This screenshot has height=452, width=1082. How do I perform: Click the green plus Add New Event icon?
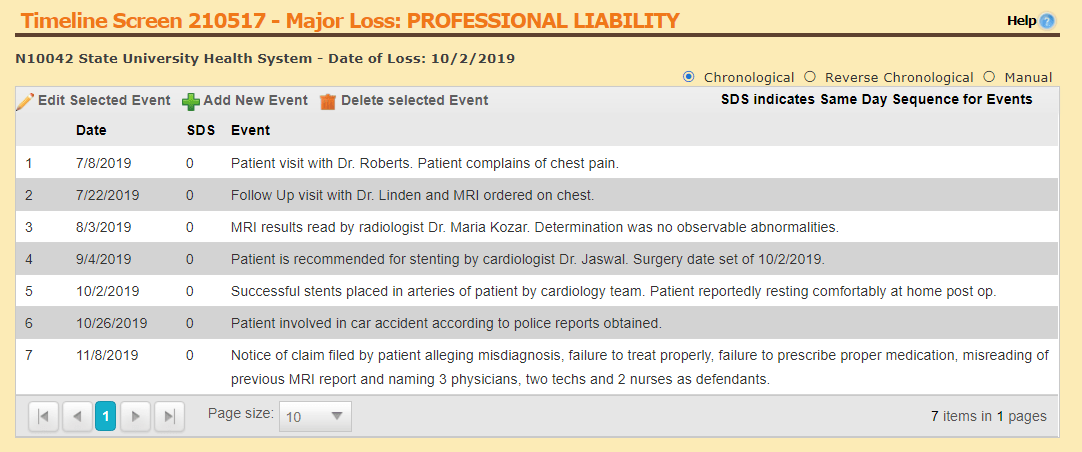[x=190, y=101]
